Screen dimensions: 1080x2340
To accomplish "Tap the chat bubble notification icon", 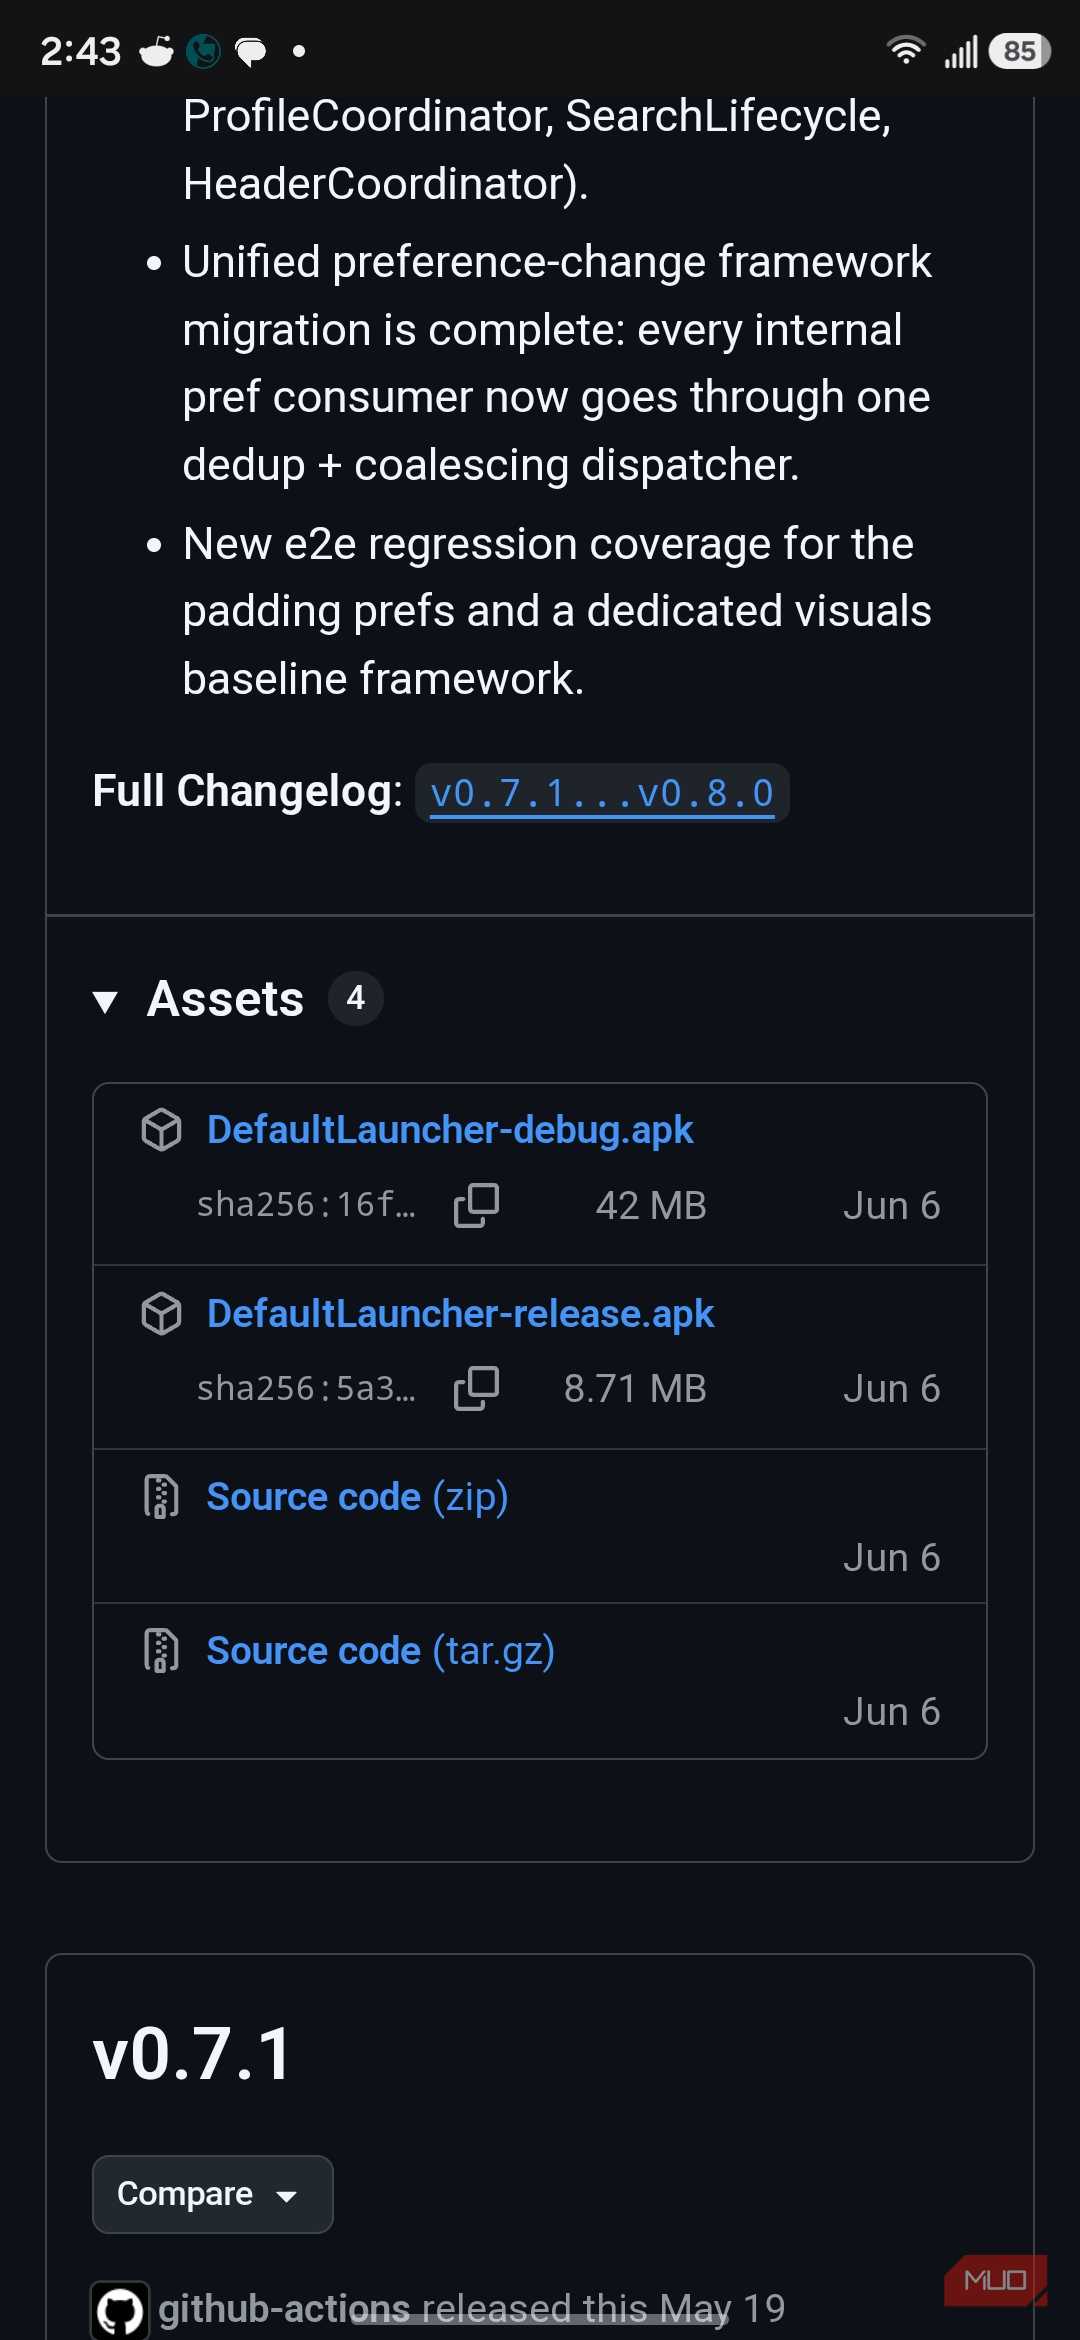I will pos(251,51).
